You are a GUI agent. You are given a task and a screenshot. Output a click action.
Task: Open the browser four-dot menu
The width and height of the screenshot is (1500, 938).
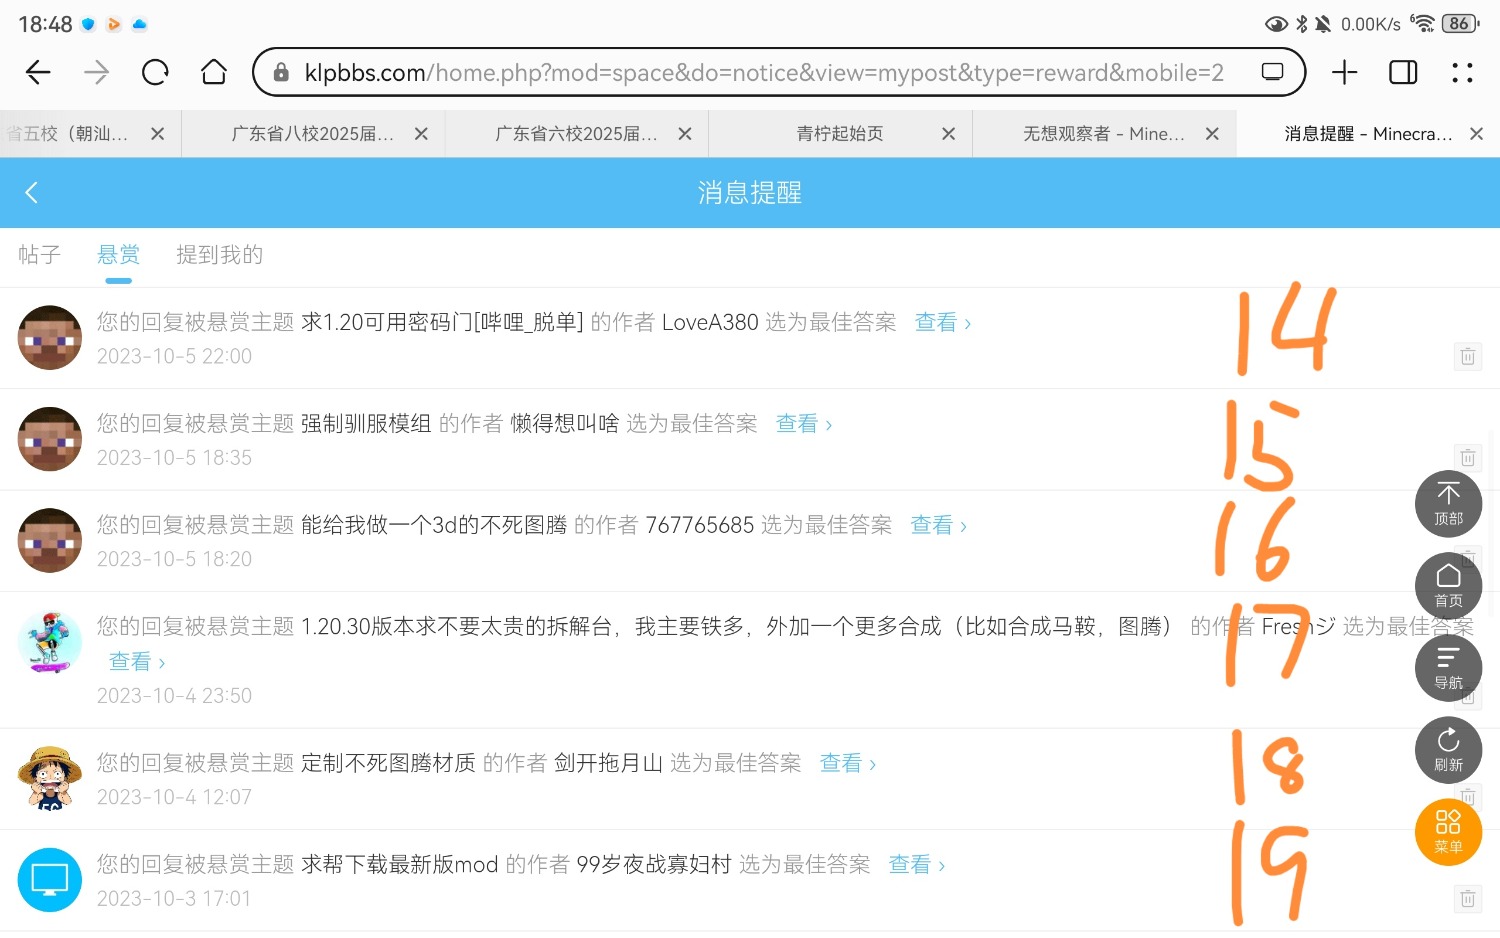pyautogui.click(x=1462, y=72)
